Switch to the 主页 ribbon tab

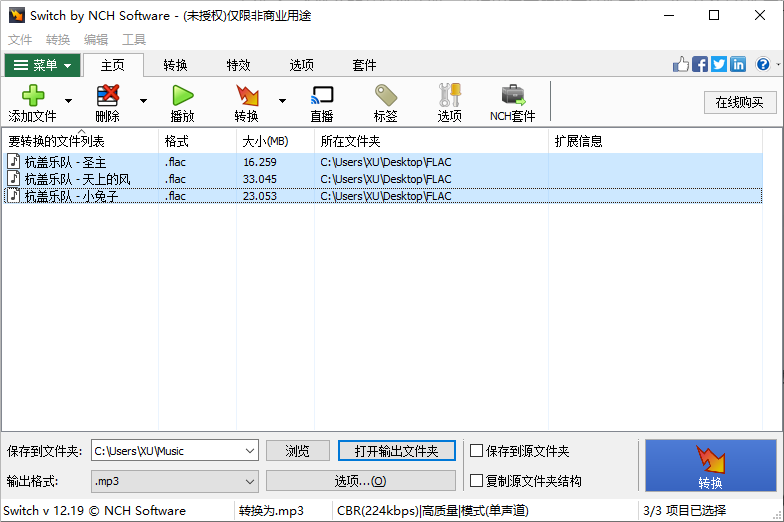click(x=113, y=65)
